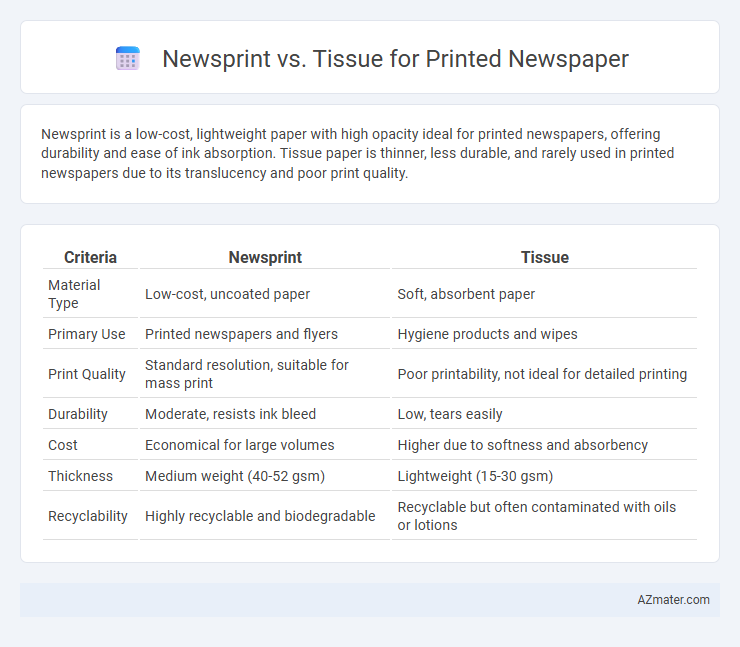Select the 'Printed newspapers and flyers' cell

241,334
